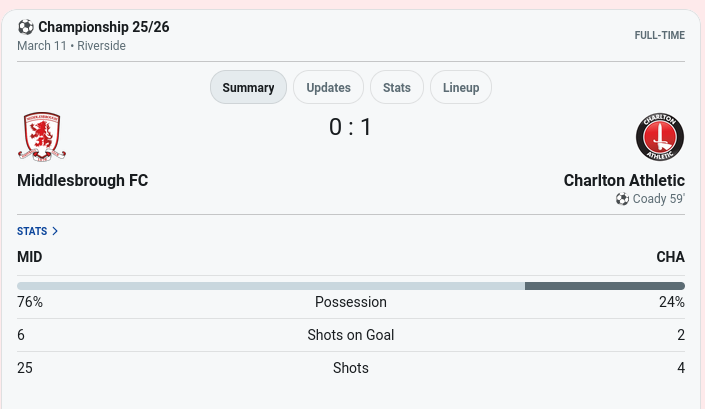Click the CHA team abbreviation header
The width and height of the screenshot is (705, 409).
670,257
